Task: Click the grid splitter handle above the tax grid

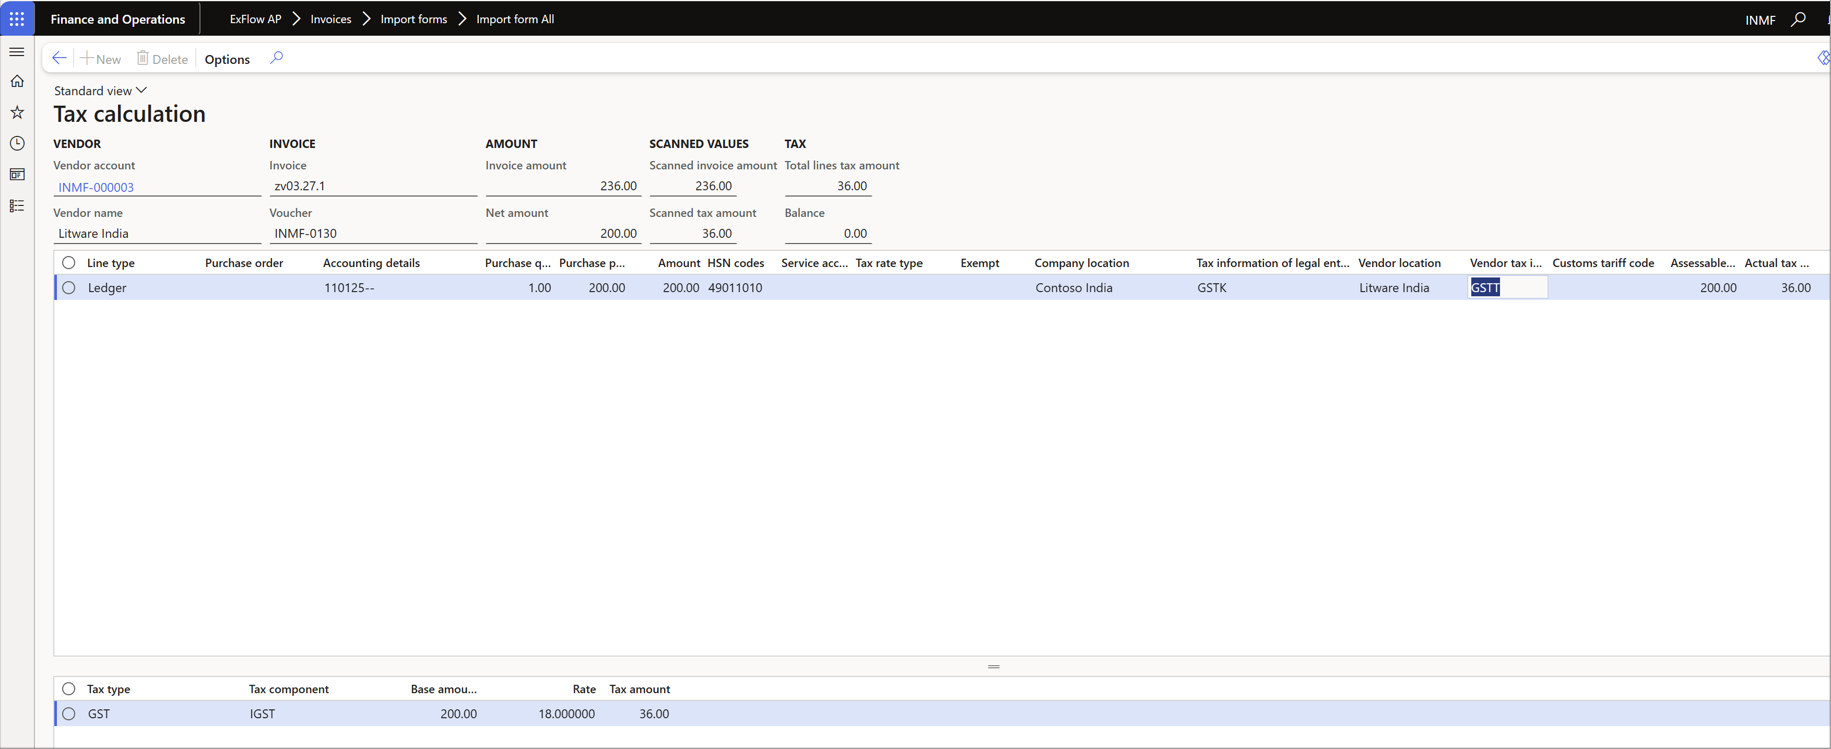Action: pos(994,667)
